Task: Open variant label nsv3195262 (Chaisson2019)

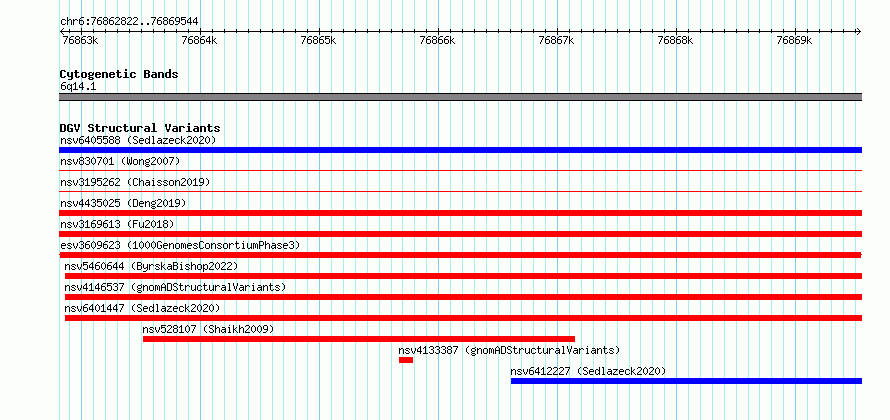Action: point(135,183)
